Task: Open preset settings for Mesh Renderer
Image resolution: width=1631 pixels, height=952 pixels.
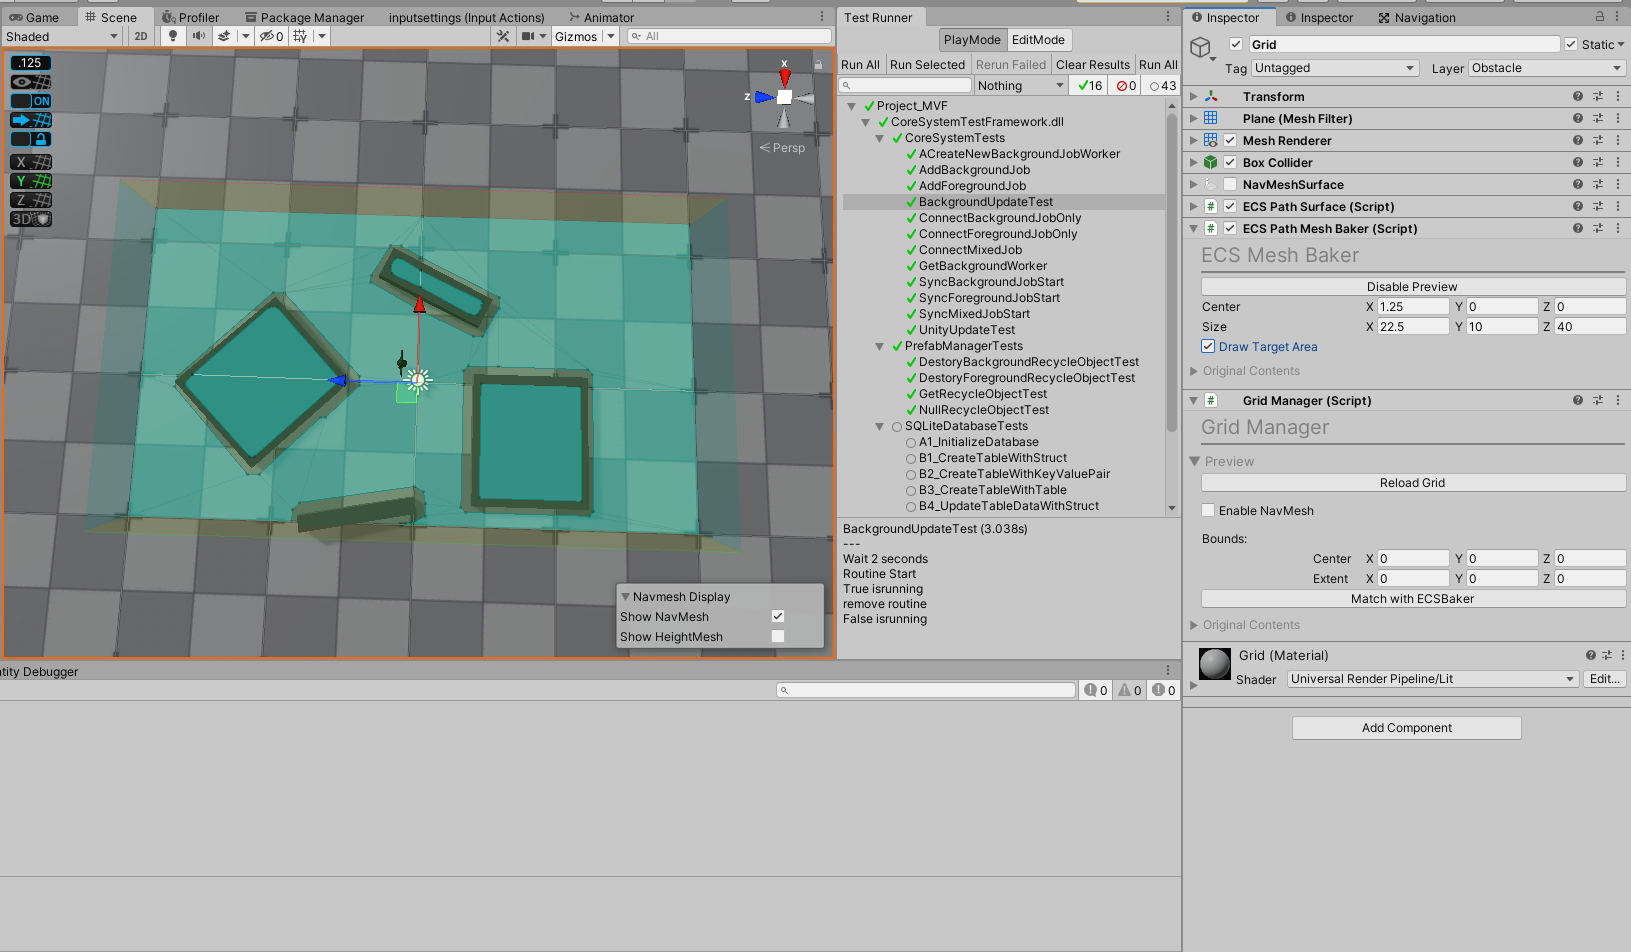Action: [x=1598, y=141]
